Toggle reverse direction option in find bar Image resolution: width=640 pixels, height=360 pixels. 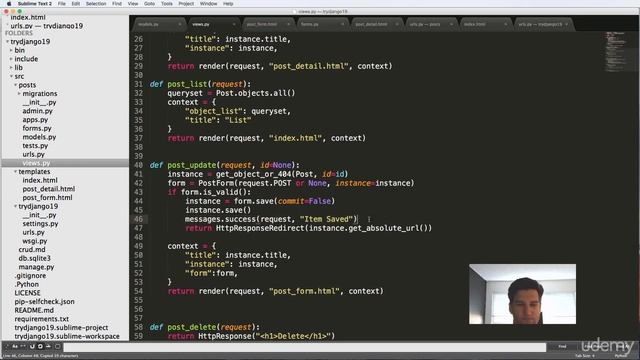pos(32,347)
